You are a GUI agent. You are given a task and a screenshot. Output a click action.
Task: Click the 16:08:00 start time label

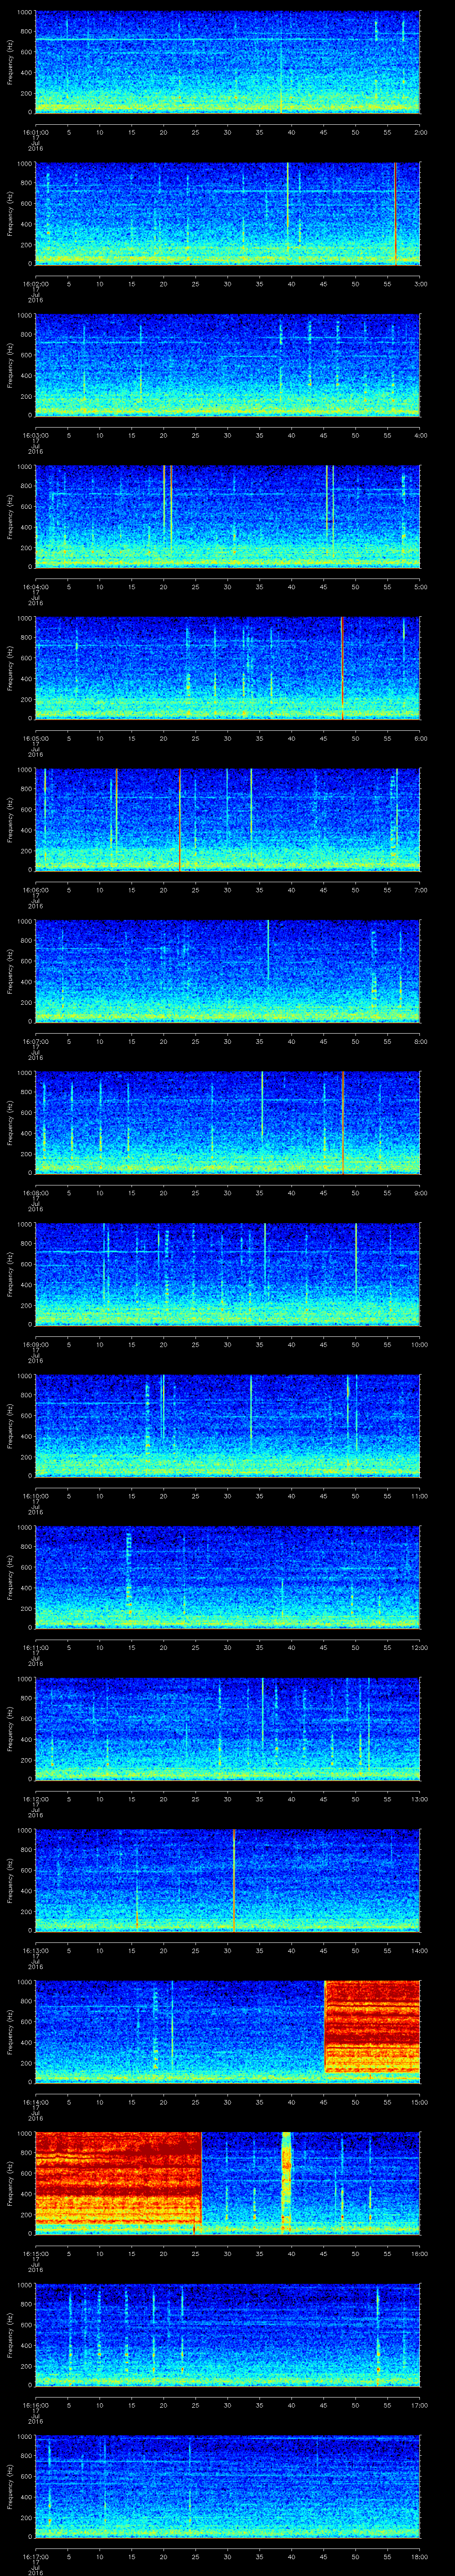tap(35, 1192)
